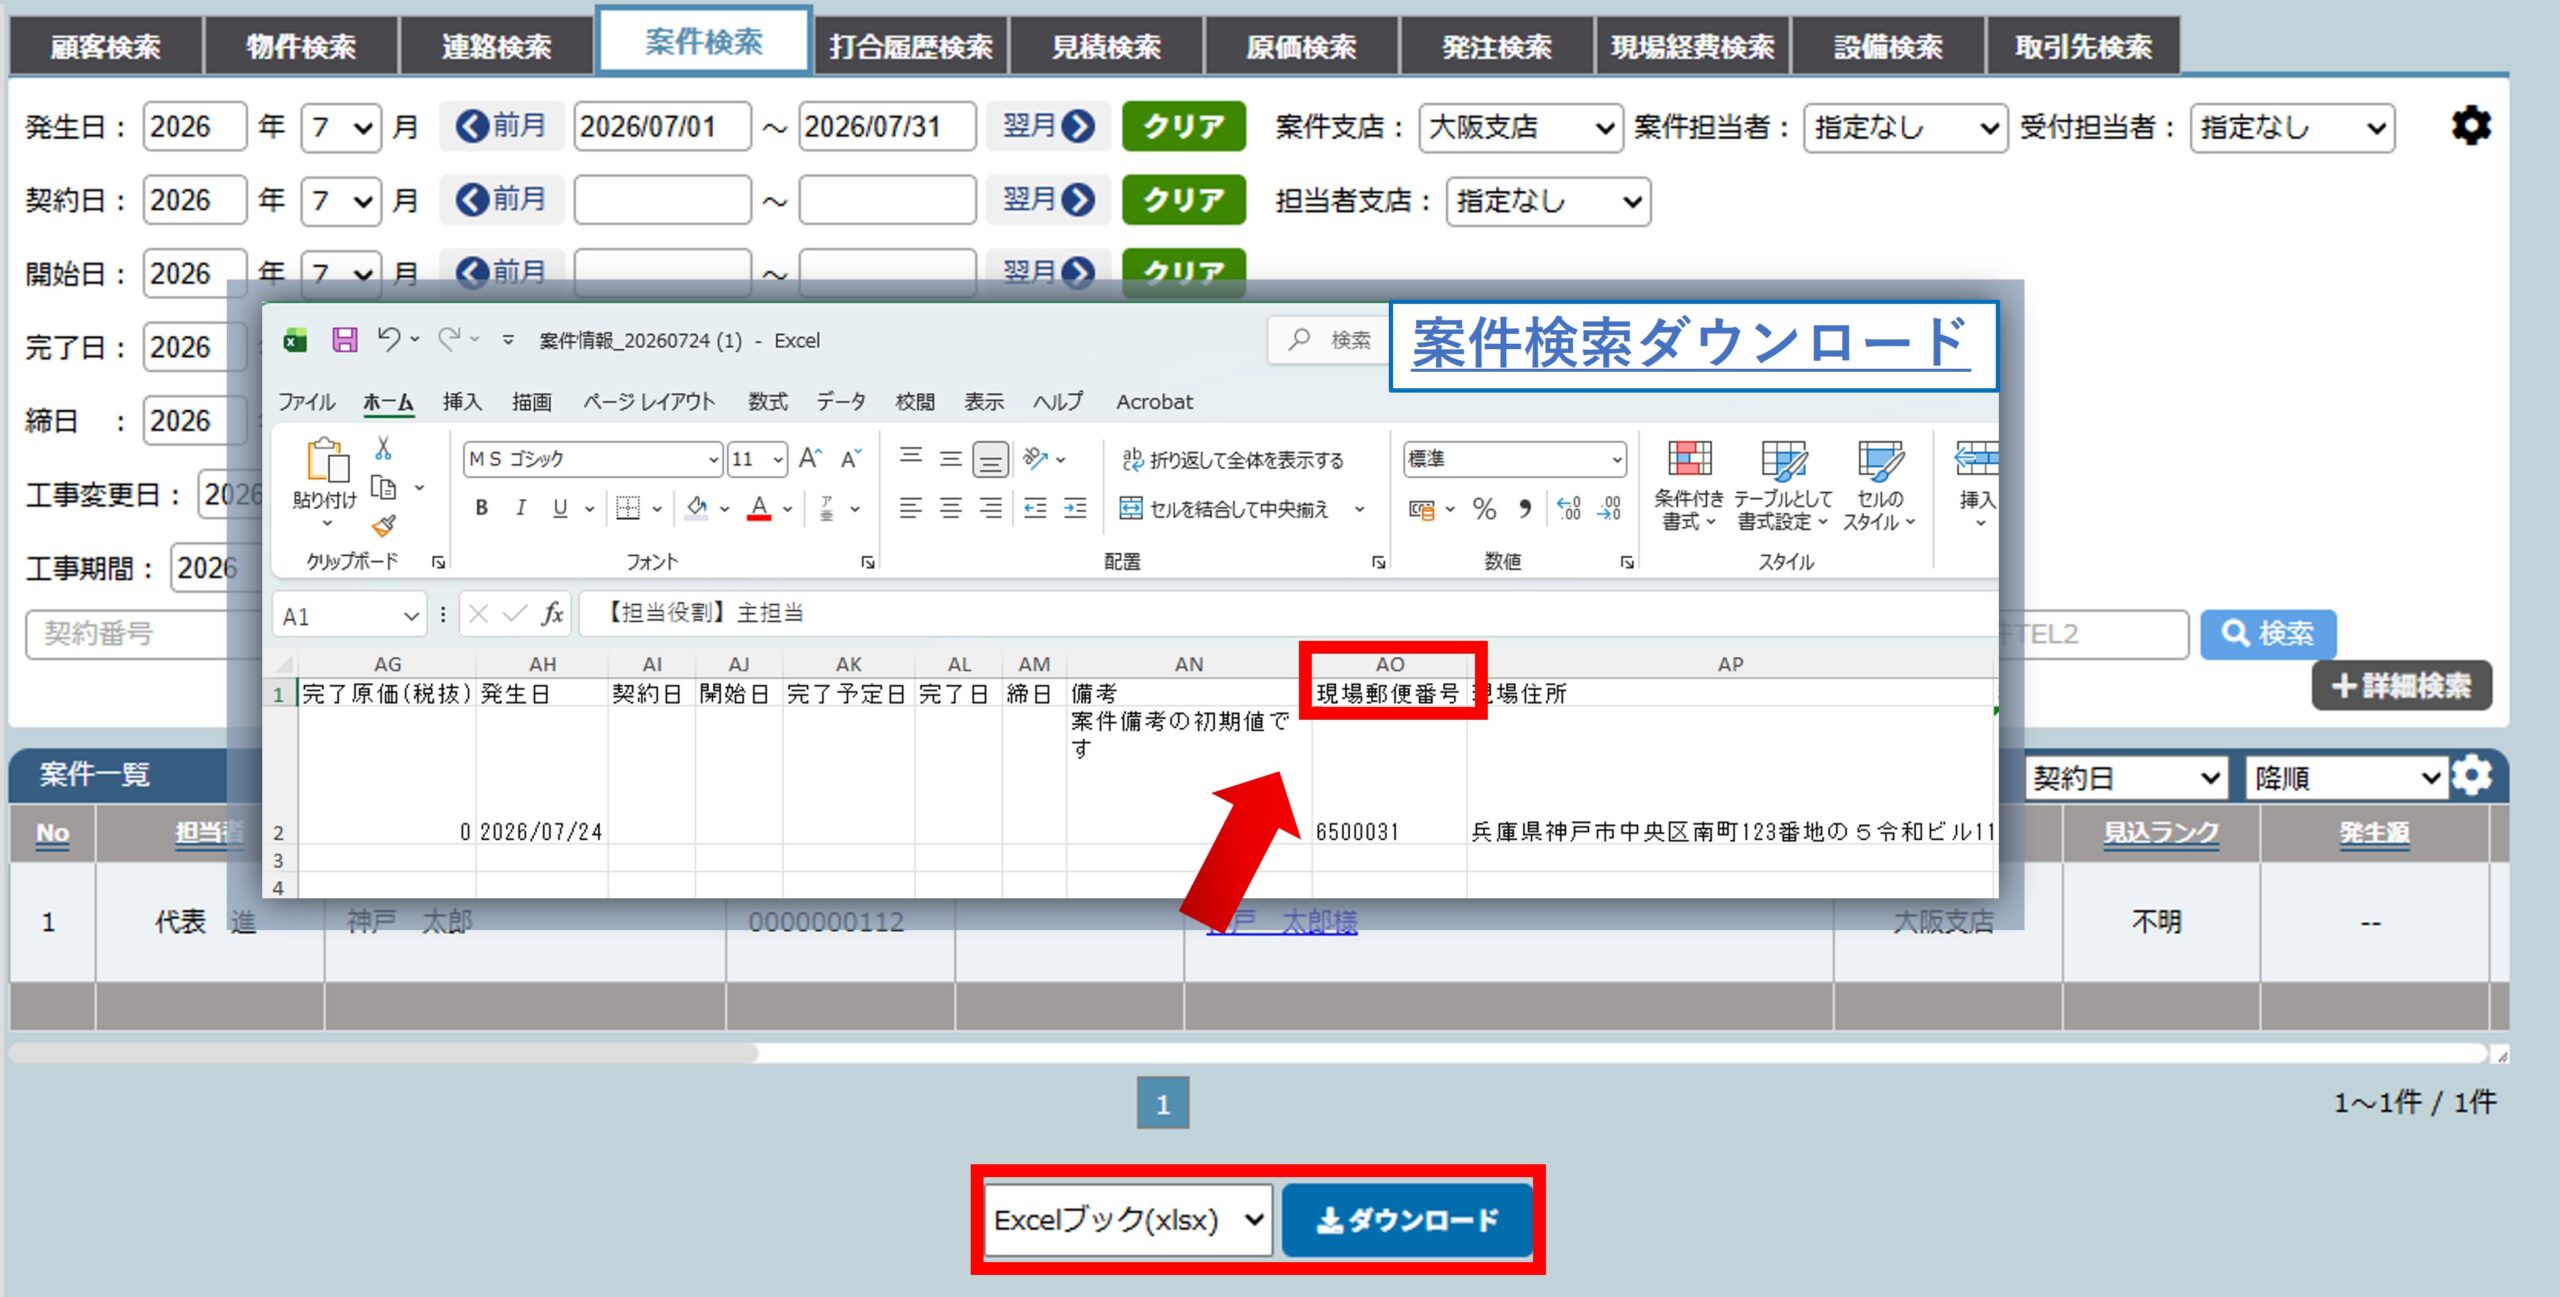The height and width of the screenshot is (1297, 2560).
Task: Click the red font color A icon
Action: click(x=760, y=508)
